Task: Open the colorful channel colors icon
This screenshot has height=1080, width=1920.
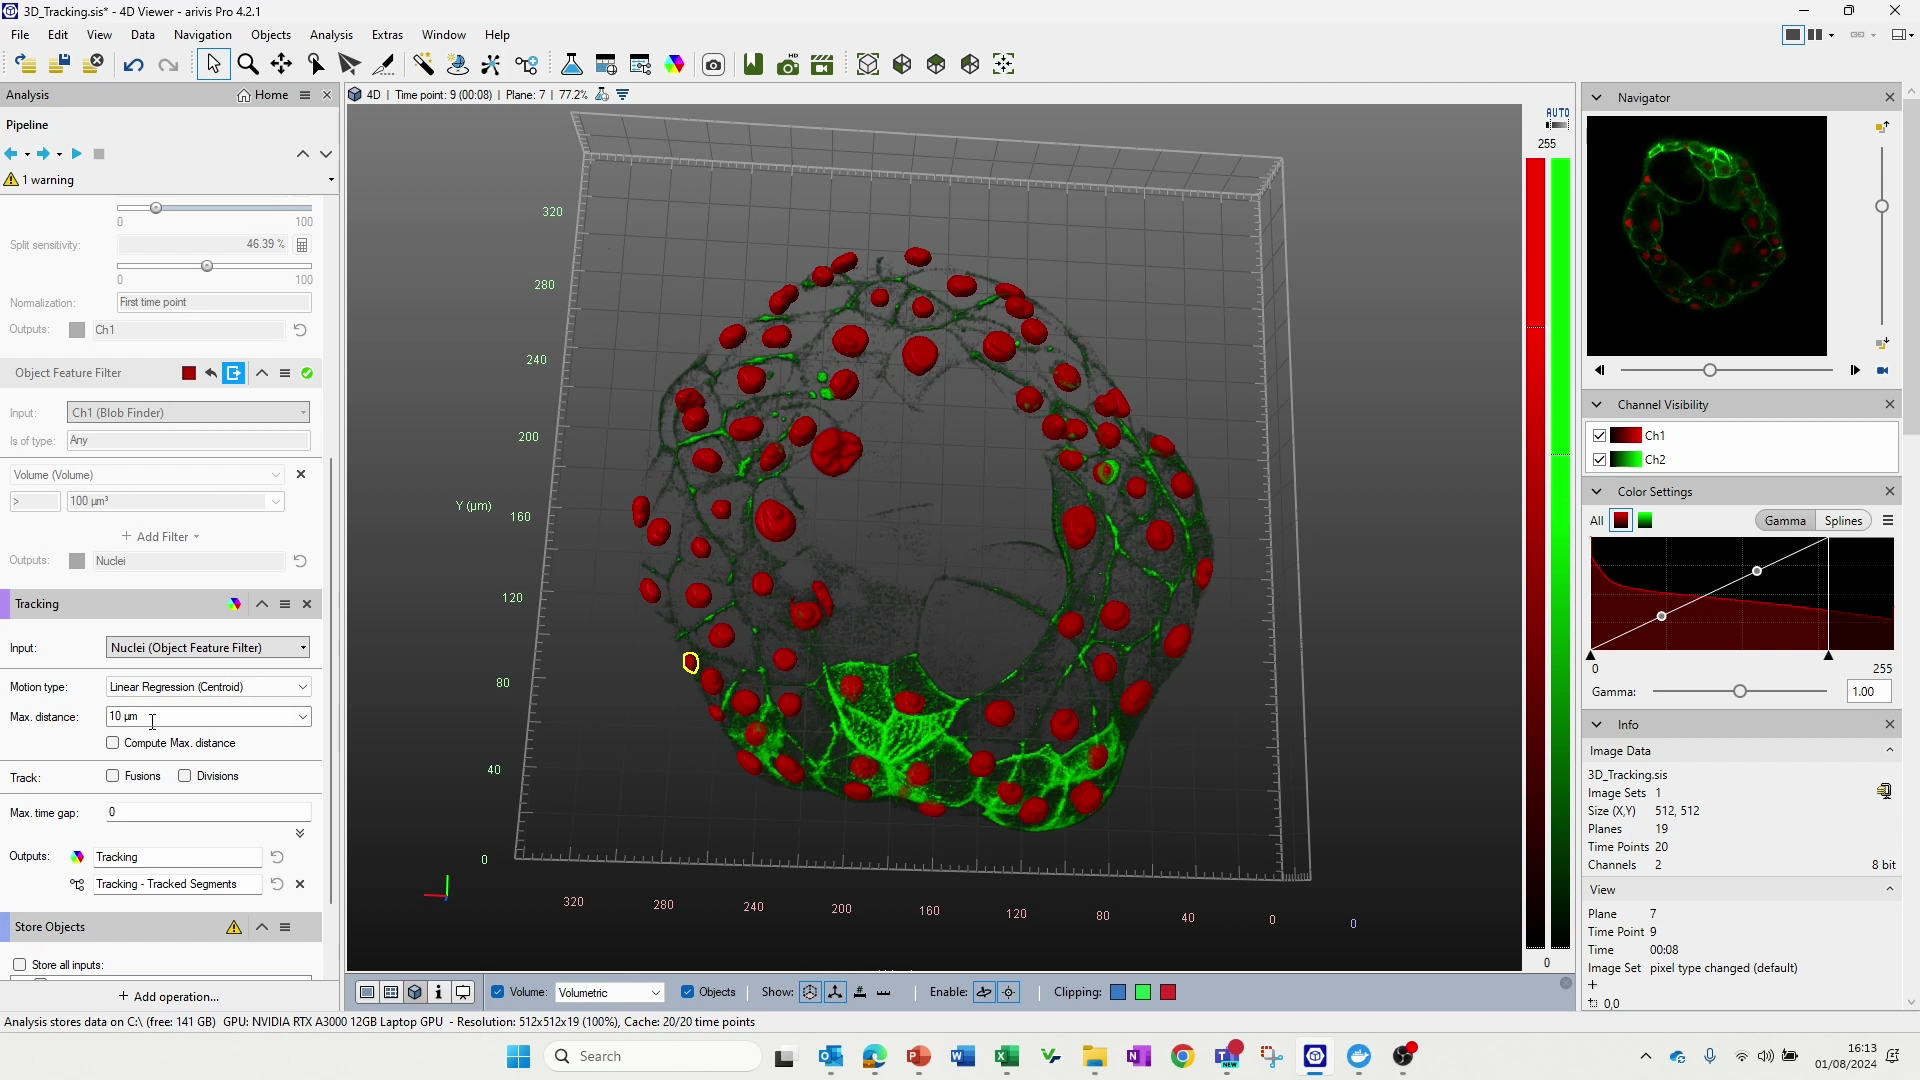Action: point(675,65)
